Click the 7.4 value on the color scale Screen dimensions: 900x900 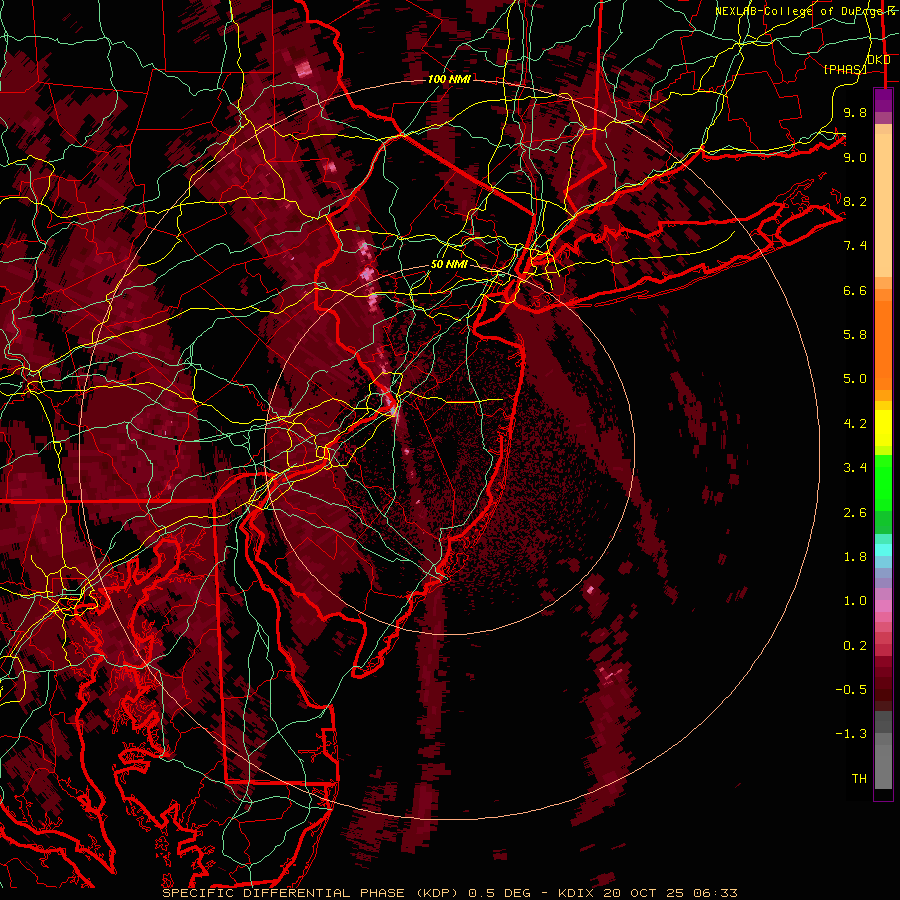pyautogui.click(x=855, y=246)
